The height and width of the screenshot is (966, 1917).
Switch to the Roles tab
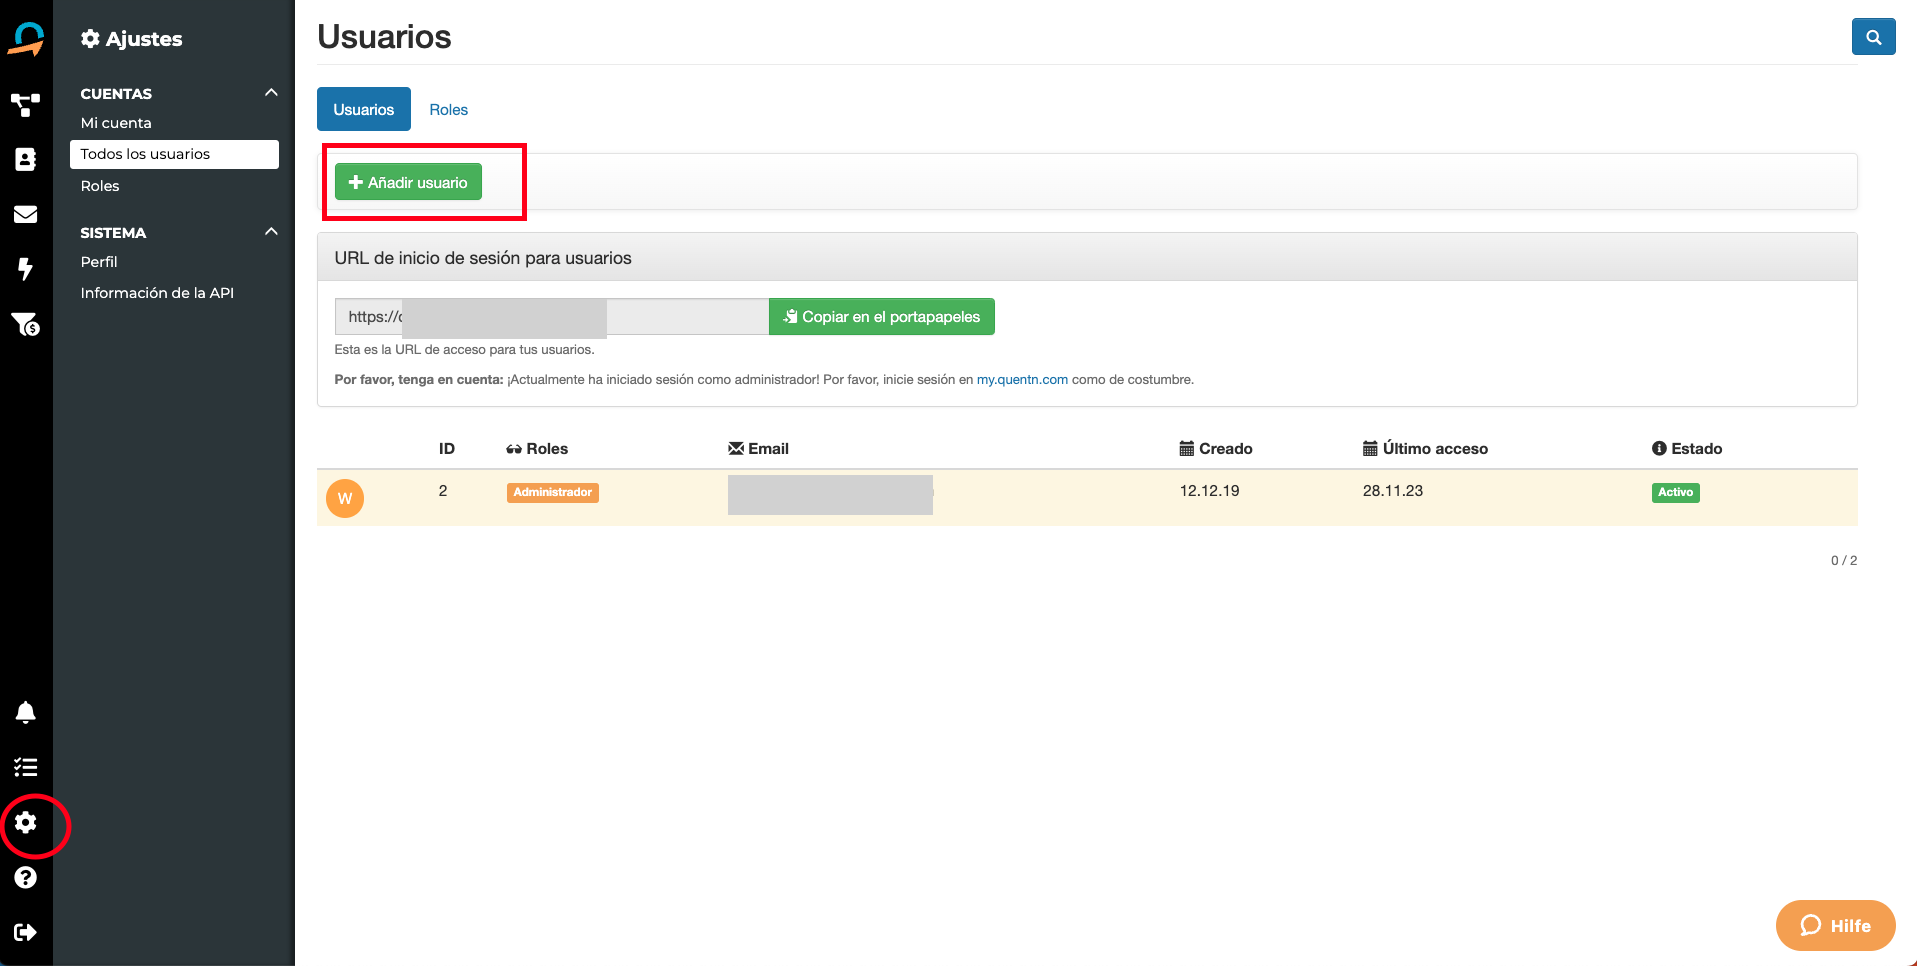[448, 110]
